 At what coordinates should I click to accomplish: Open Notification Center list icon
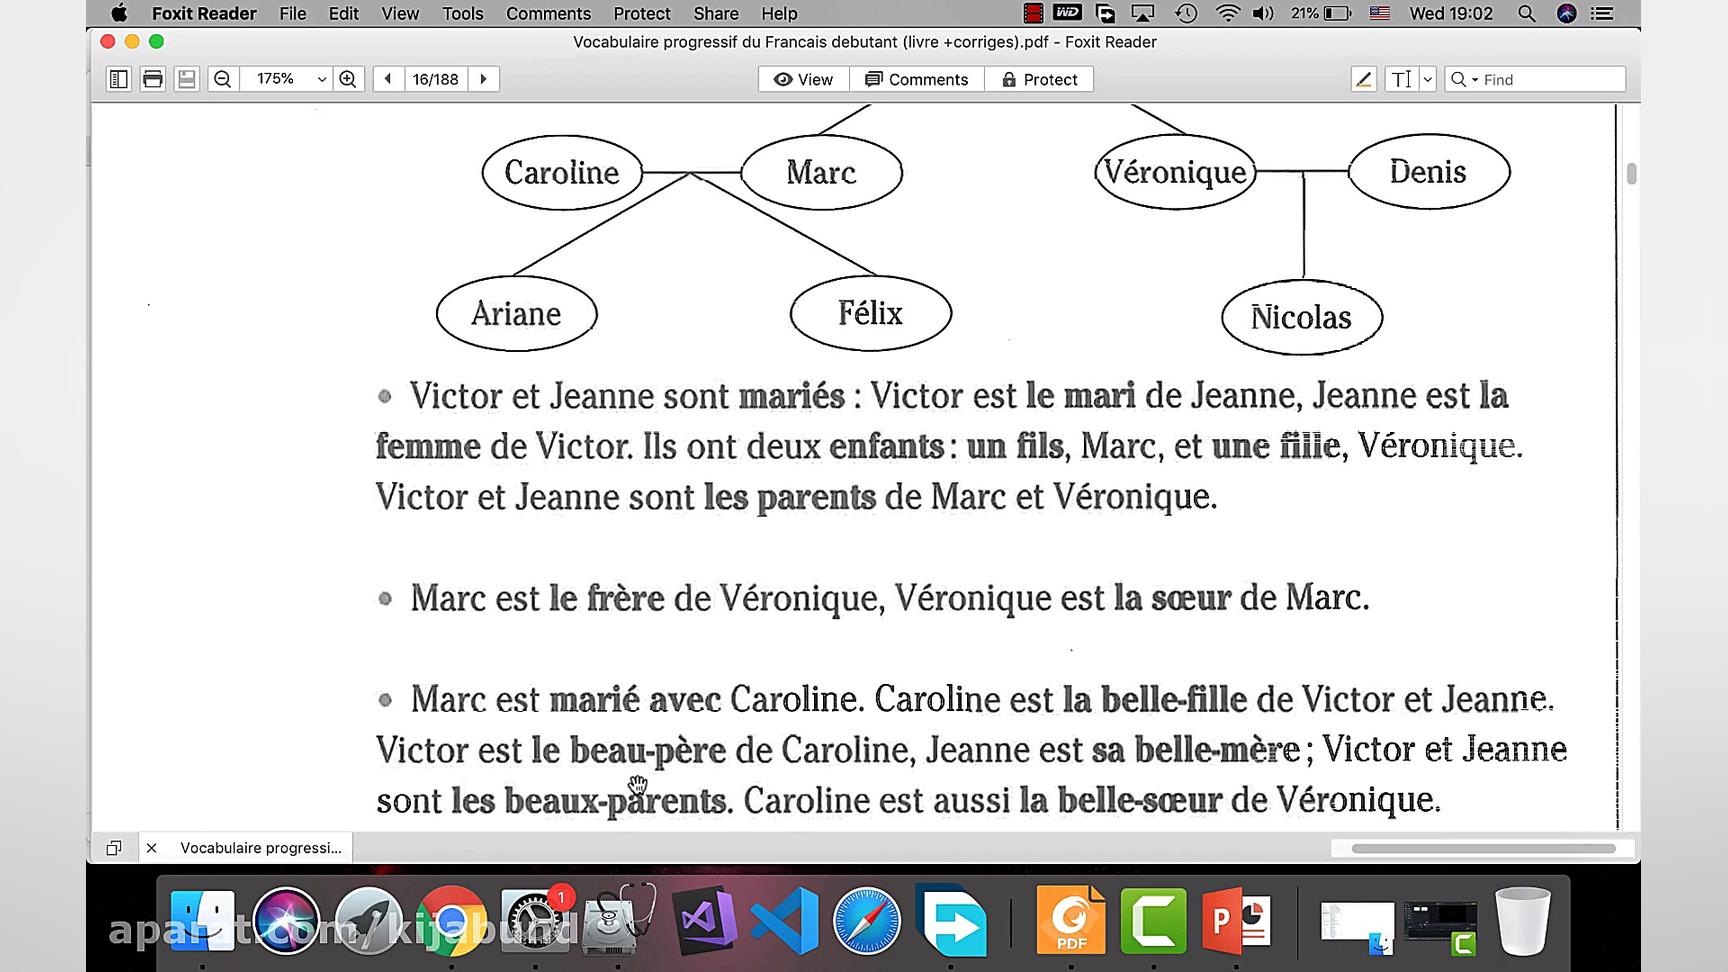1602,13
